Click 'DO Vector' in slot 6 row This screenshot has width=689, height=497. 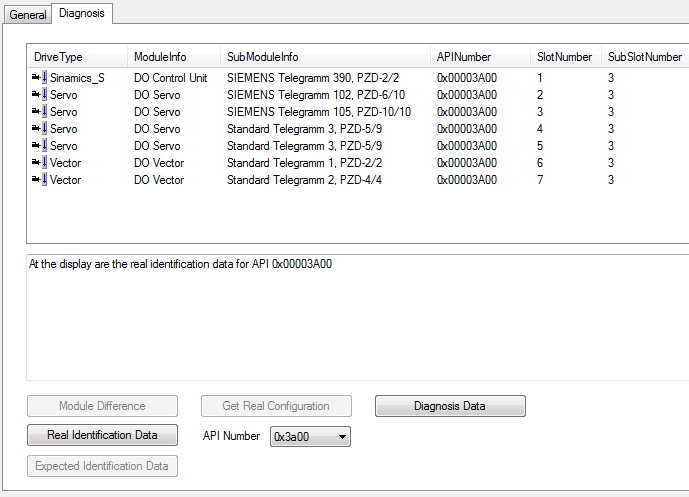tap(159, 163)
